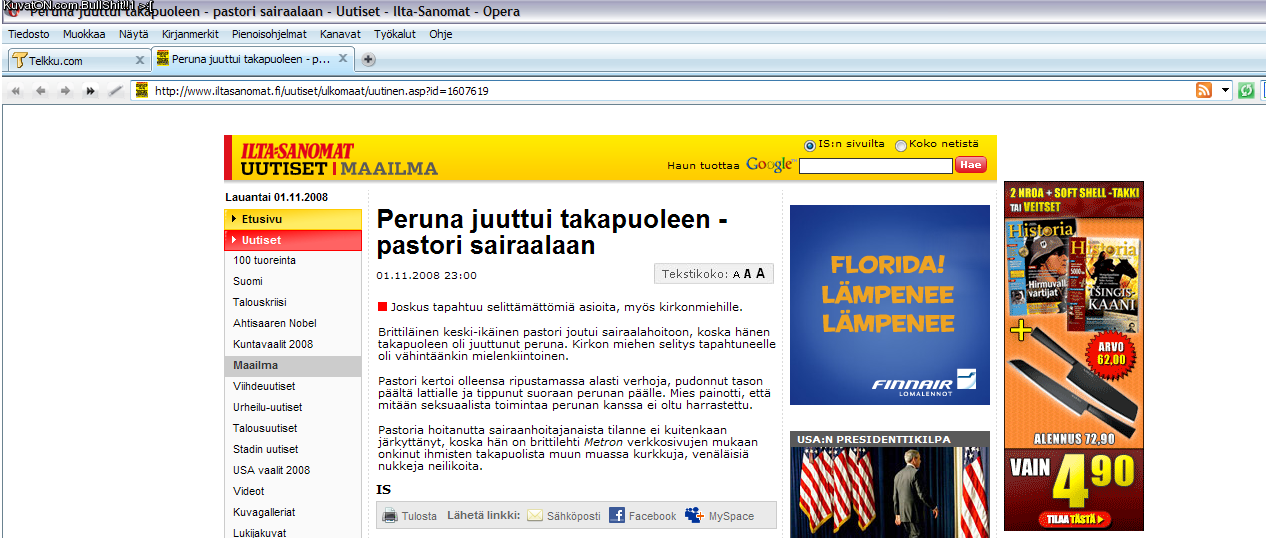Set smallest text size A
The image size is (1266, 538).
point(736,275)
